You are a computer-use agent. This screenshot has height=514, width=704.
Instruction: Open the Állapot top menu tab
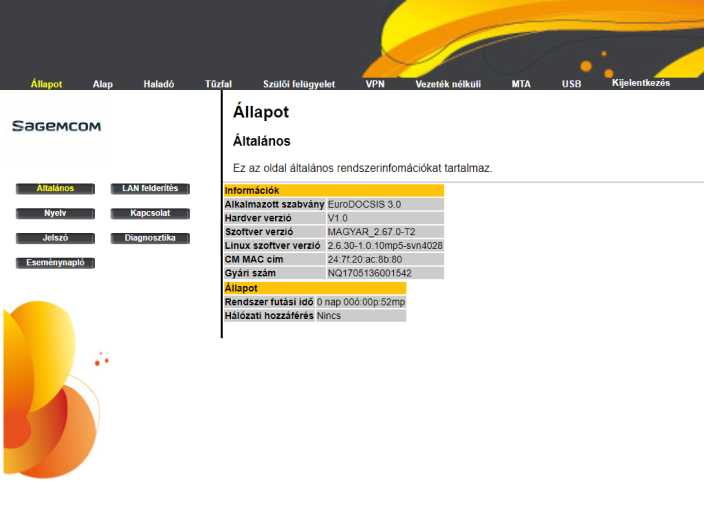47,84
